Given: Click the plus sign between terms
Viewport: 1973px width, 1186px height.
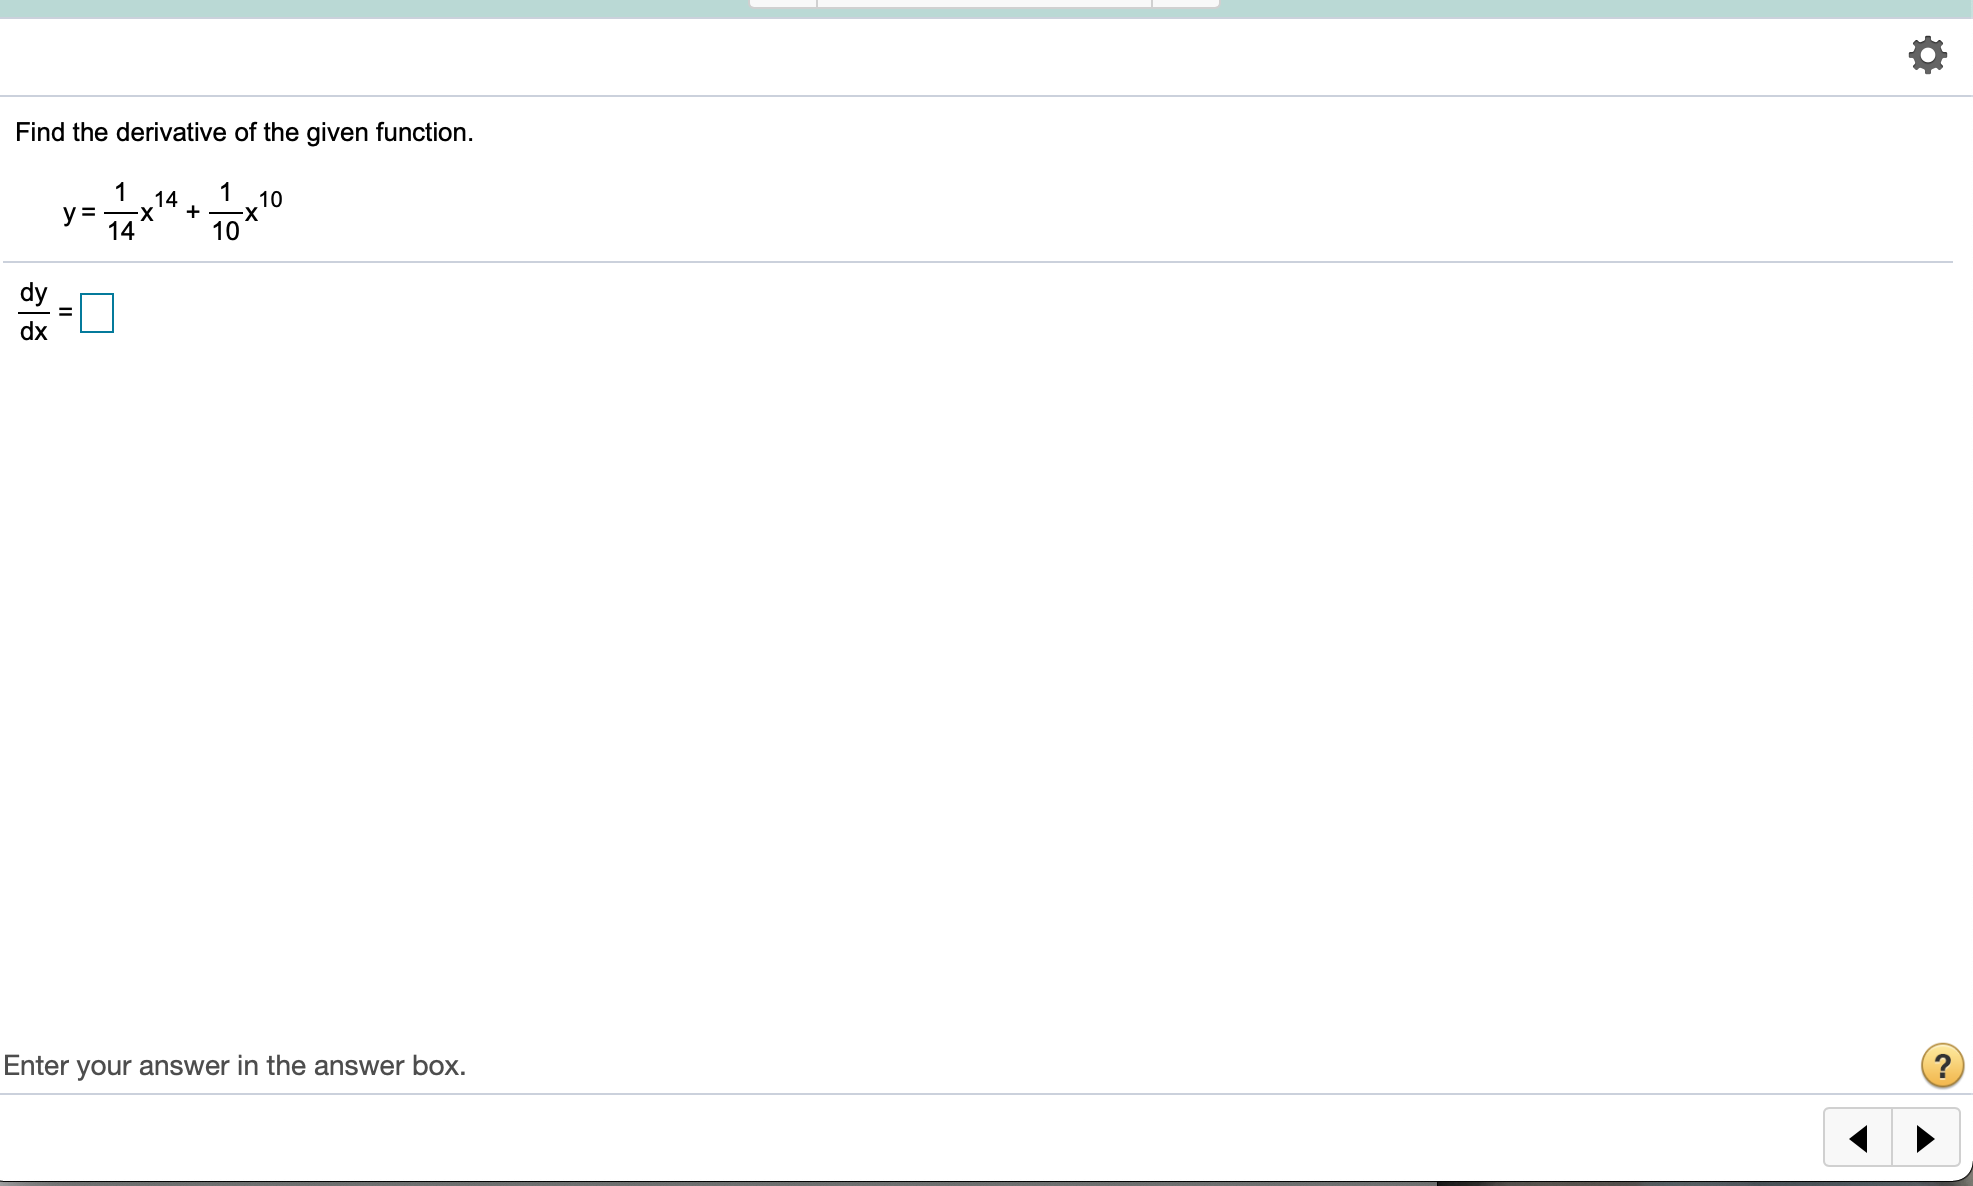Looking at the screenshot, I should 192,212.
